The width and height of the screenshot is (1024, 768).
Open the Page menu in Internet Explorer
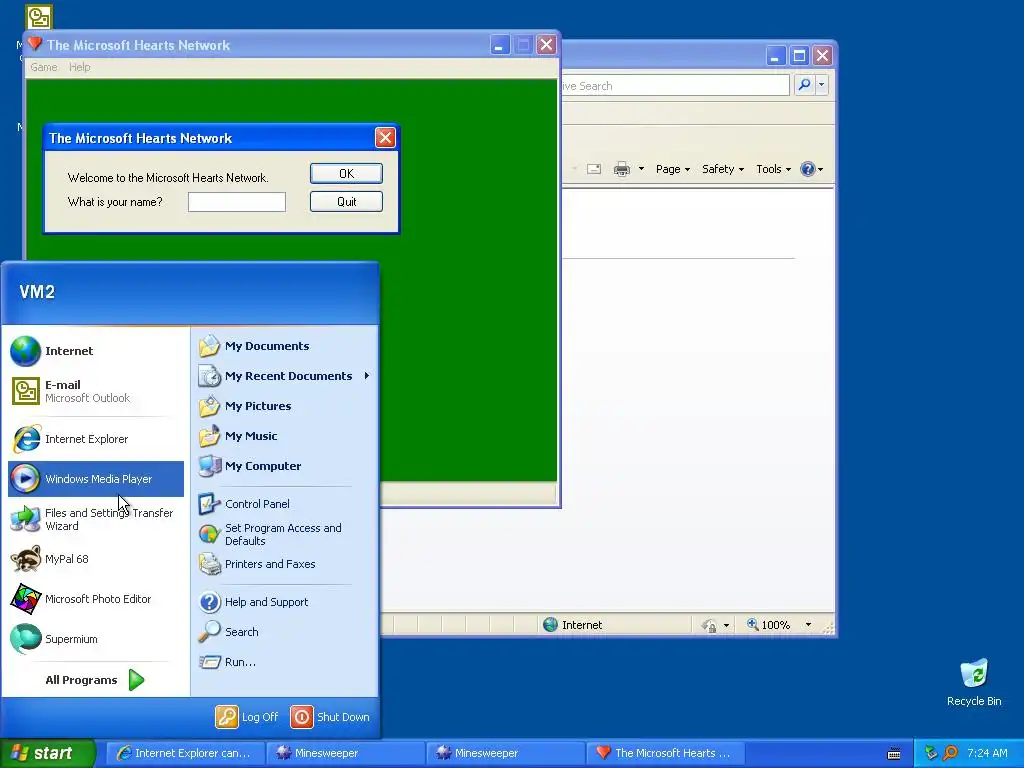pos(673,169)
